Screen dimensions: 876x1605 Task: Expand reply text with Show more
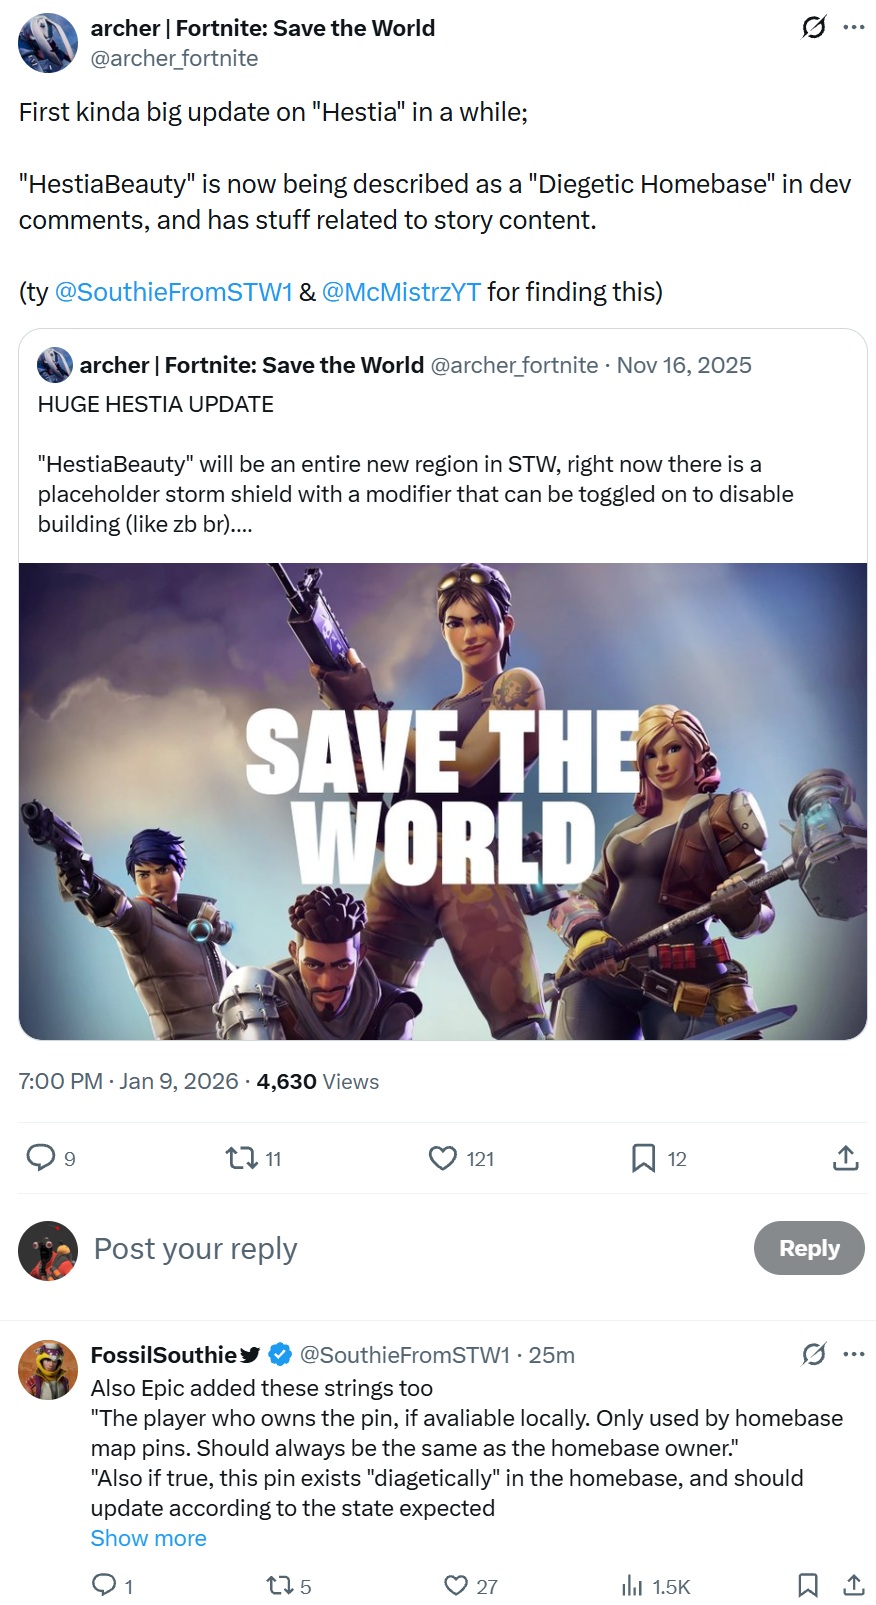149,1538
